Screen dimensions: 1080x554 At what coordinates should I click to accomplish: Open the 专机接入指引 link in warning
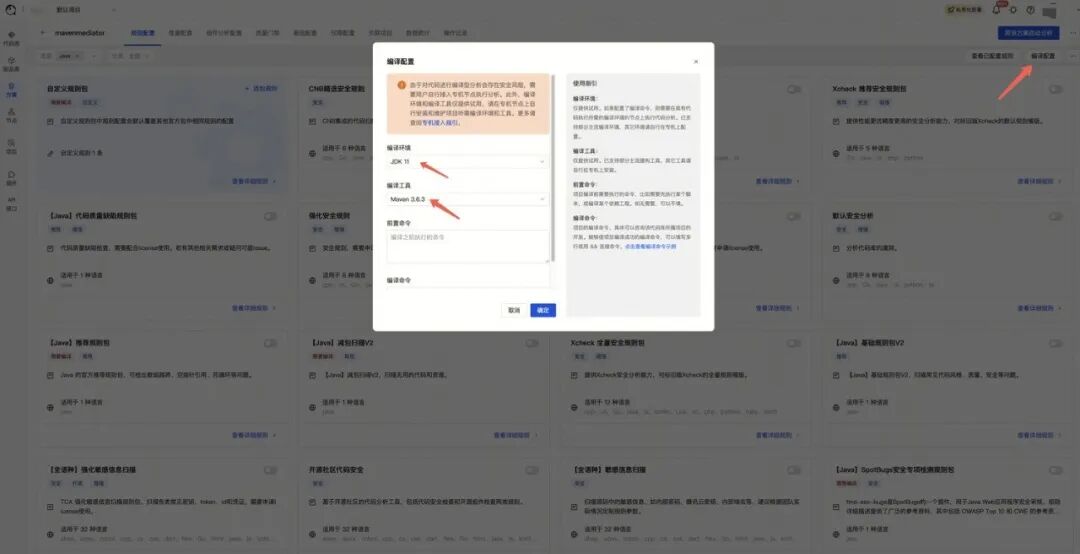(x=439, y=123)
